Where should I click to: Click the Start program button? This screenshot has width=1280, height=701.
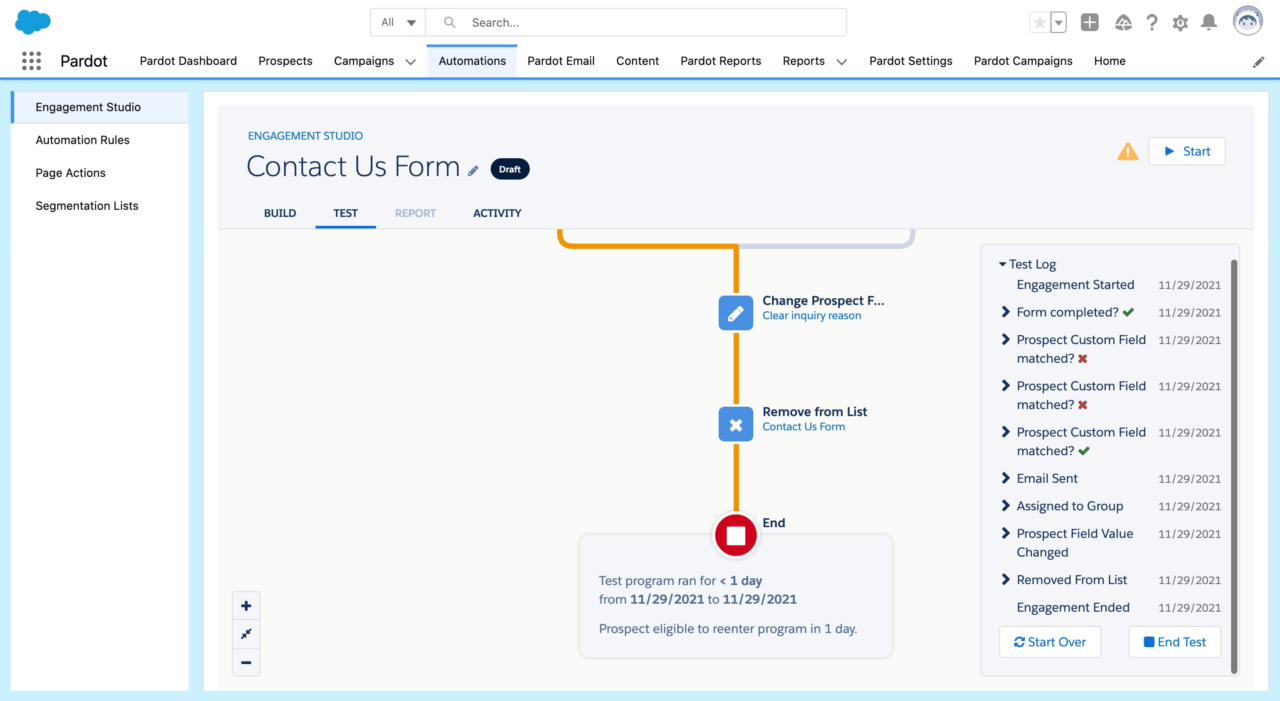[1187, 151]
